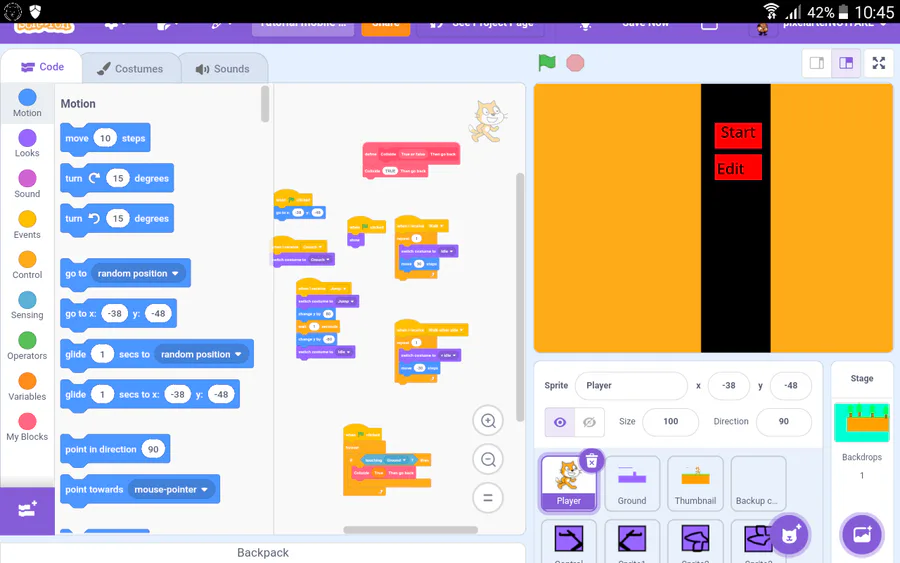The height and width of the screenshot is (563, 900).
Task: Click the block palette vertical scrollbar
Action: 265,104
